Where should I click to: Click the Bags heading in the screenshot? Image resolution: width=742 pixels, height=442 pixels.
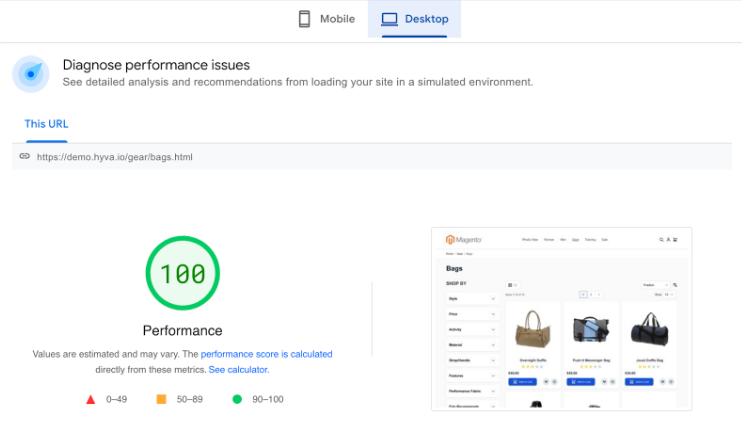click(454, 268)
